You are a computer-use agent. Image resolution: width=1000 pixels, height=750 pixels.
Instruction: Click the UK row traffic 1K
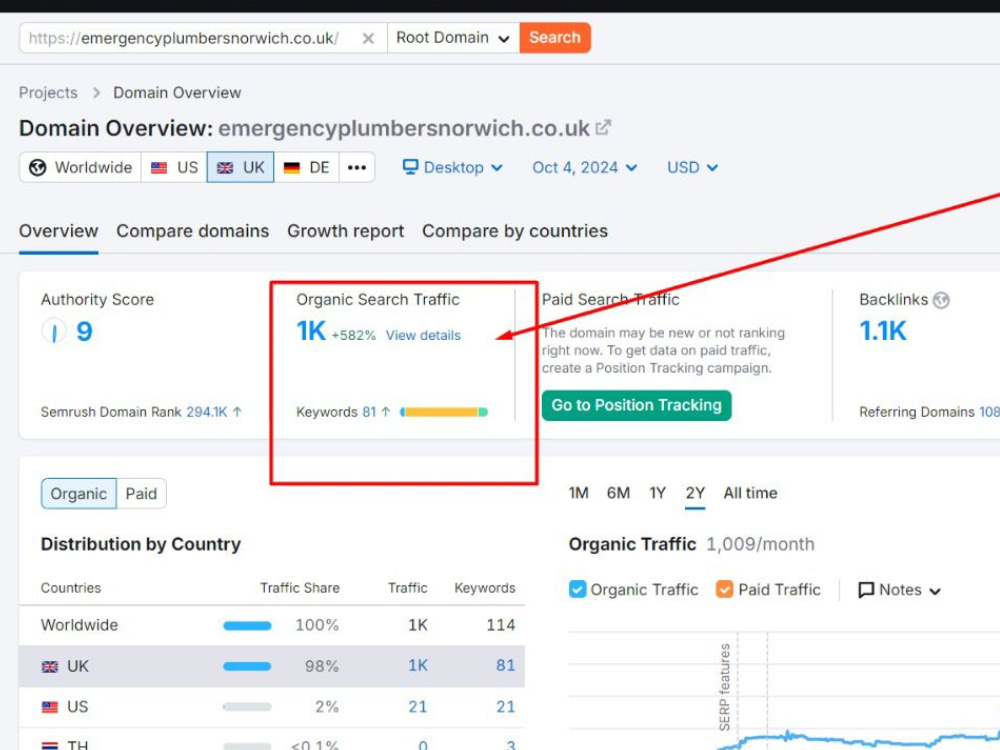click(418, 666)
